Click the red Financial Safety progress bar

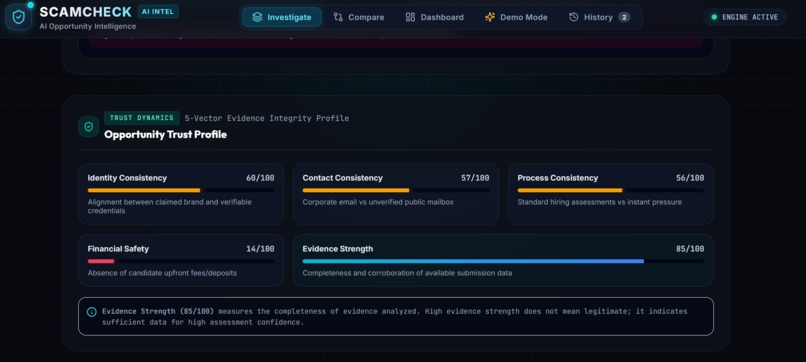point(181,261)
